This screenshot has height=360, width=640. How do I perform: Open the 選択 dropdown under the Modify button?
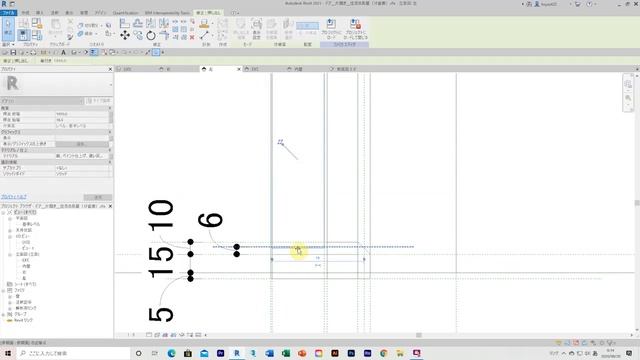(x=8, y=44)
